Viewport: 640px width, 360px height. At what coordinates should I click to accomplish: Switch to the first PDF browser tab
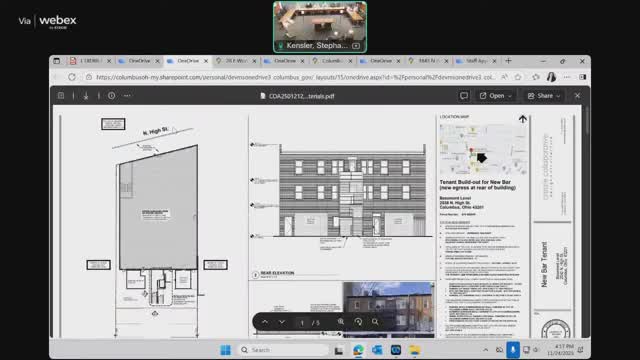91,61
